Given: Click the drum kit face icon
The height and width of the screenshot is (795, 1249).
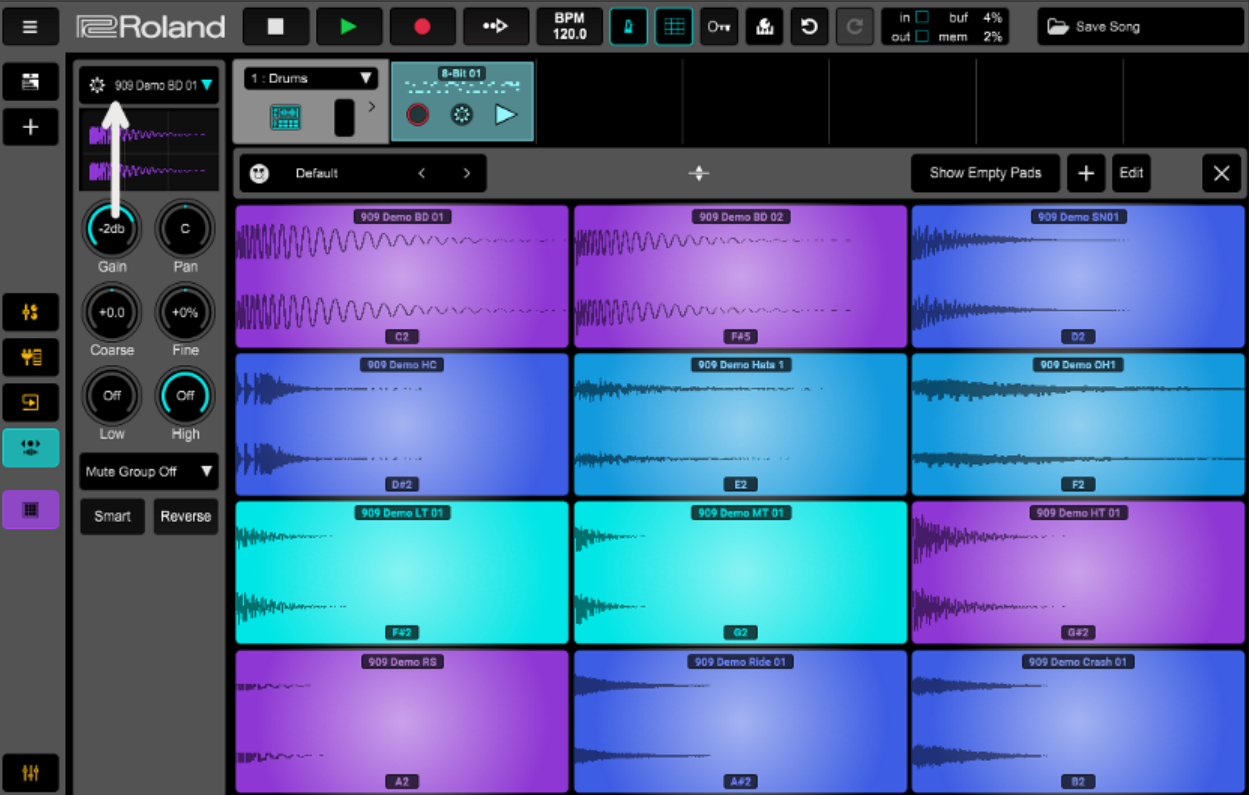Looking at the screenshot, I should (x=260, y=173).
